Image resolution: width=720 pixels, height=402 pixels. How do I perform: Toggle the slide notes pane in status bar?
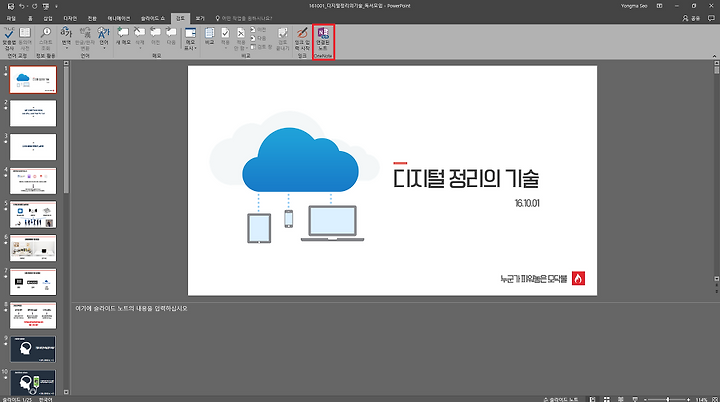(560, 399)
